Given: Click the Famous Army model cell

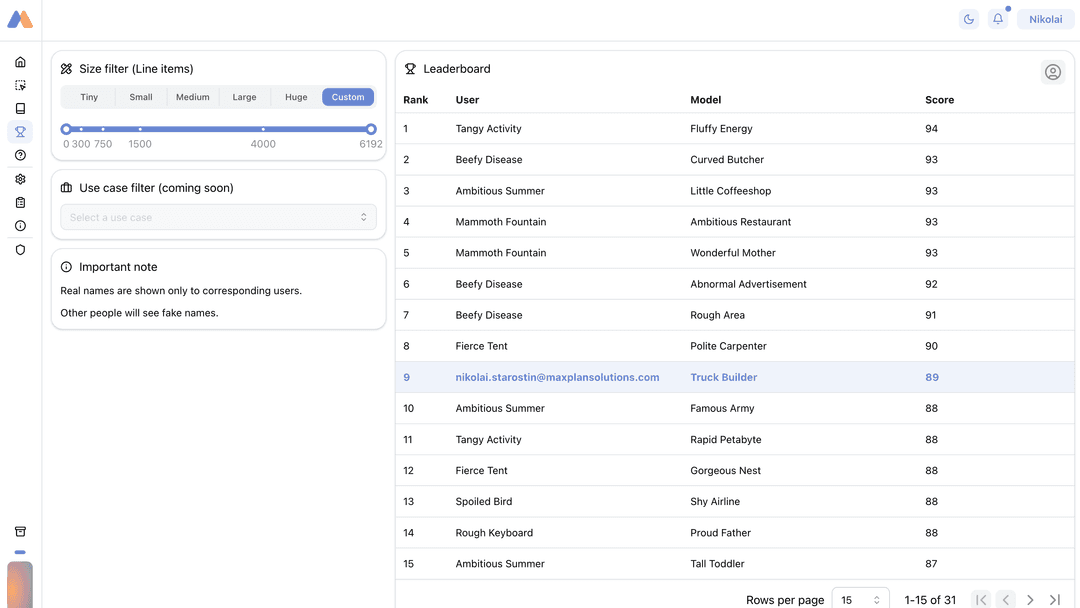Looking at the screenshot, I should coord(722,408).
